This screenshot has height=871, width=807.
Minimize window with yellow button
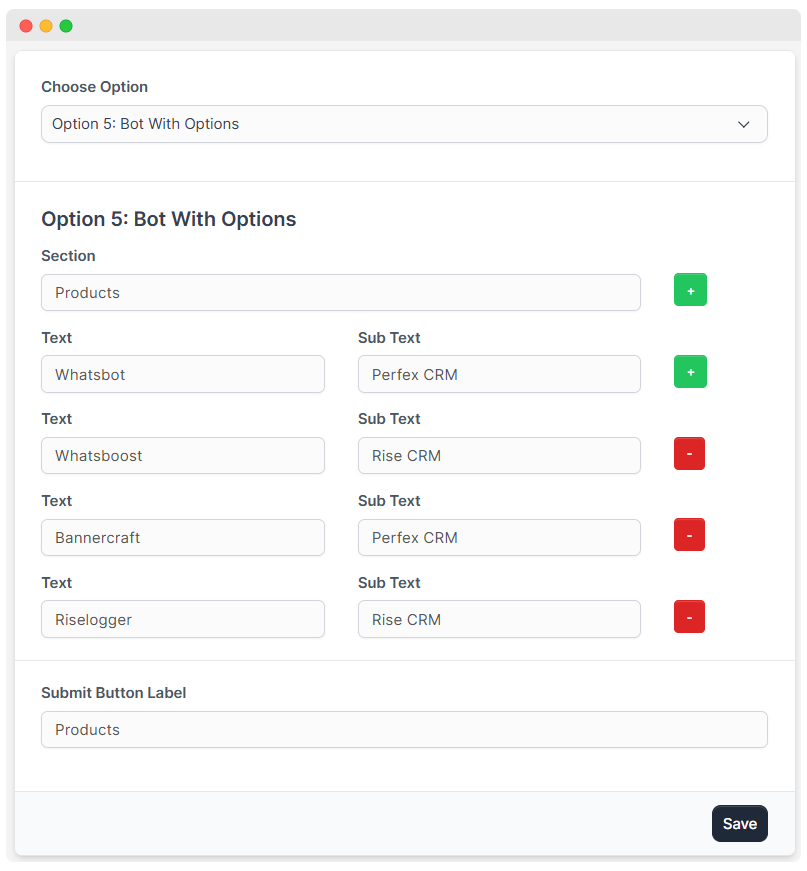click(x=46, y=26)
